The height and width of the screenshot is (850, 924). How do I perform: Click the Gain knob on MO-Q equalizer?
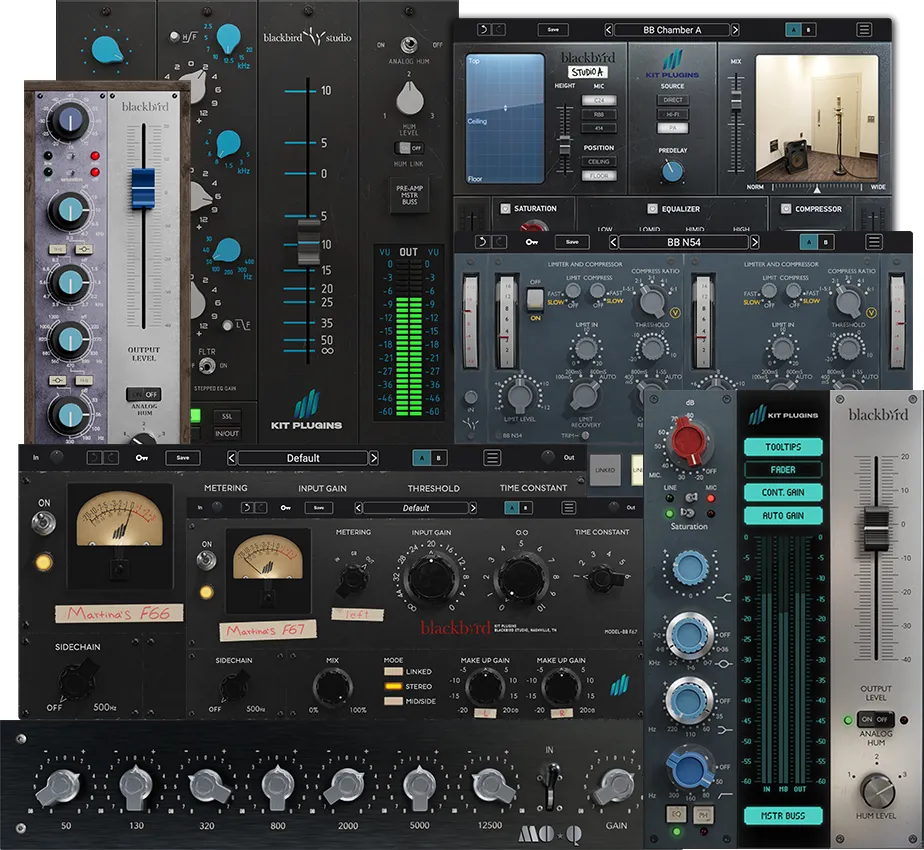tap(614, 786)
